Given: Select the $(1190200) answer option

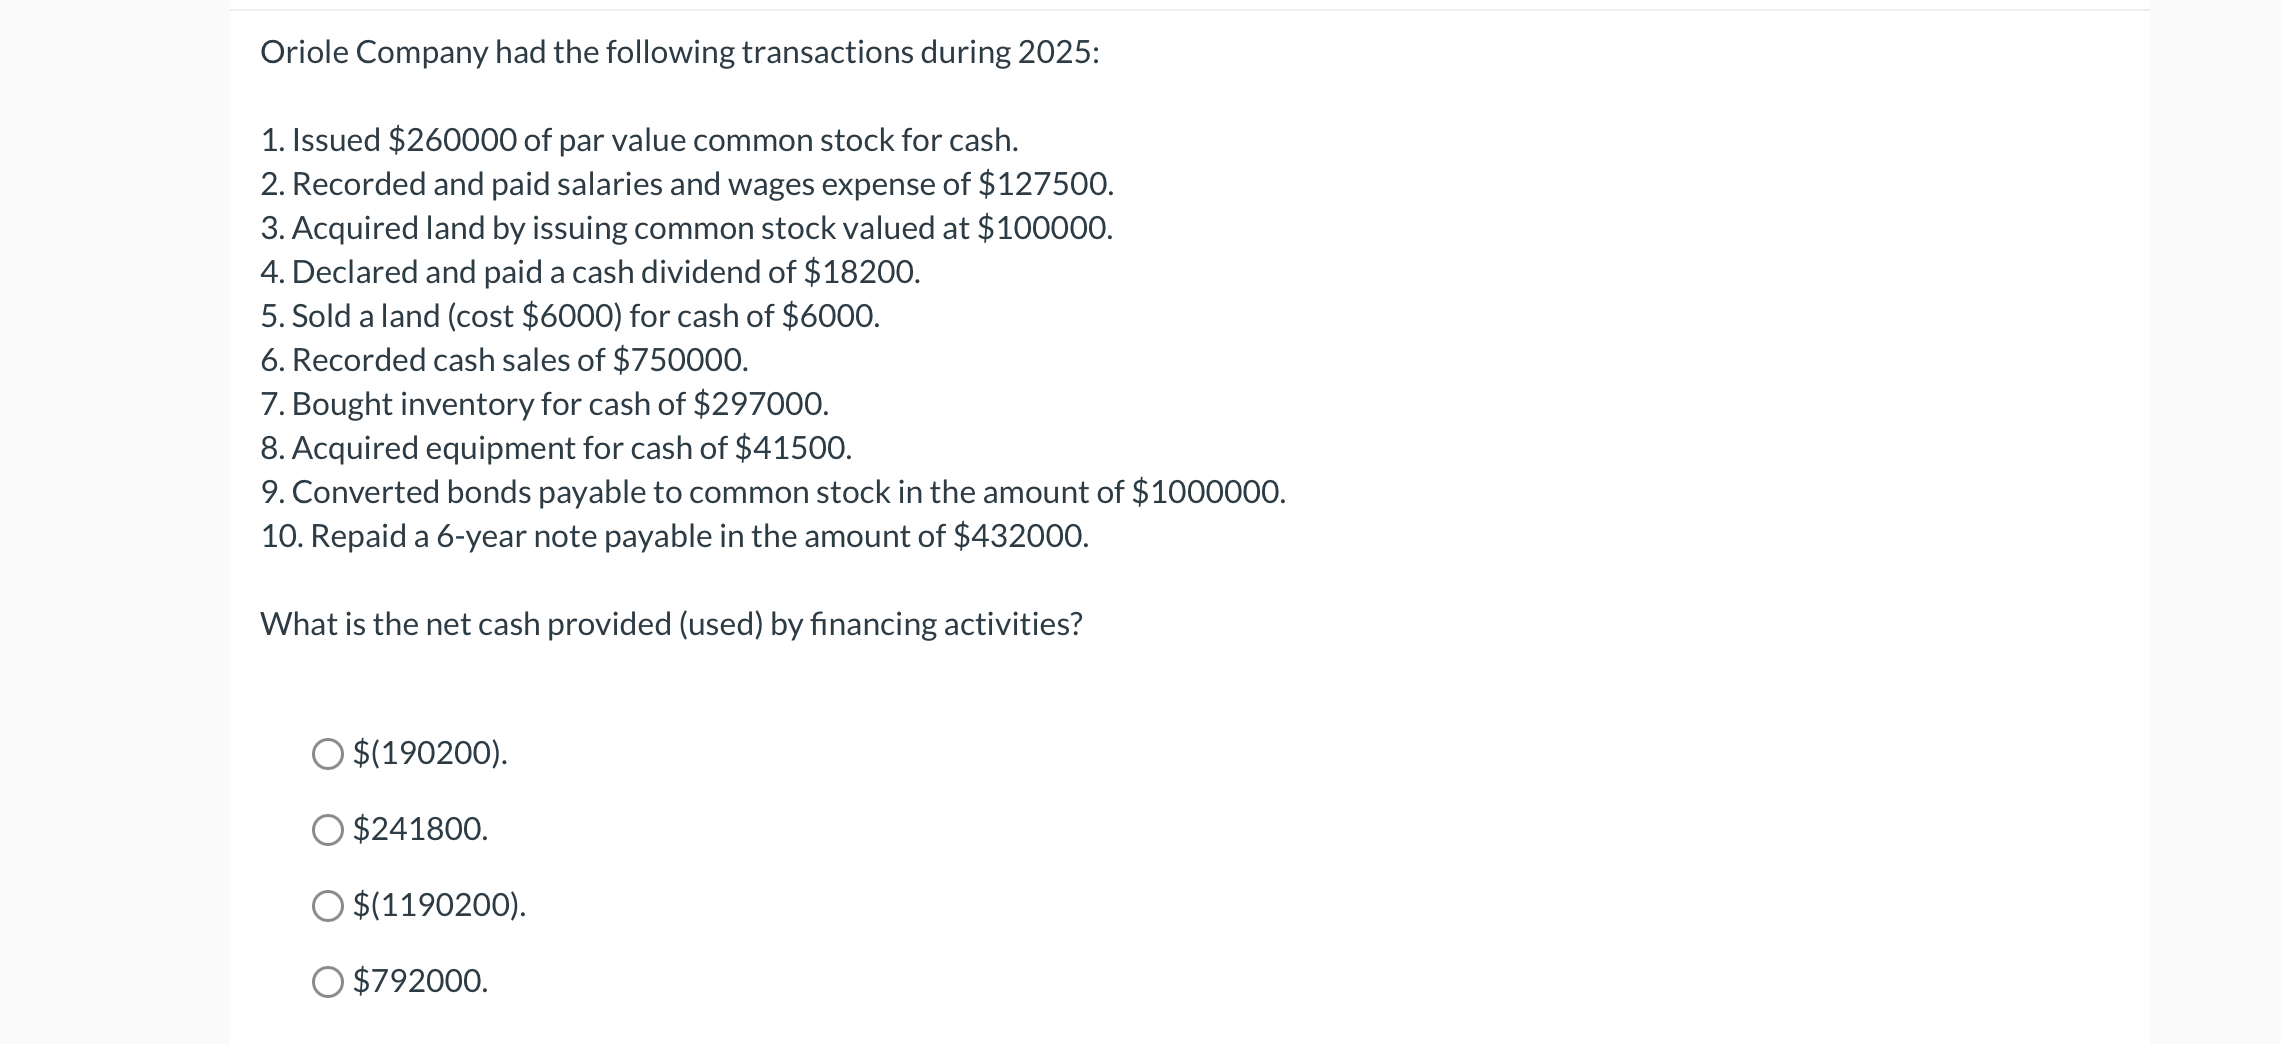Looking at the screenshot, I should click(x=327, y=908).
